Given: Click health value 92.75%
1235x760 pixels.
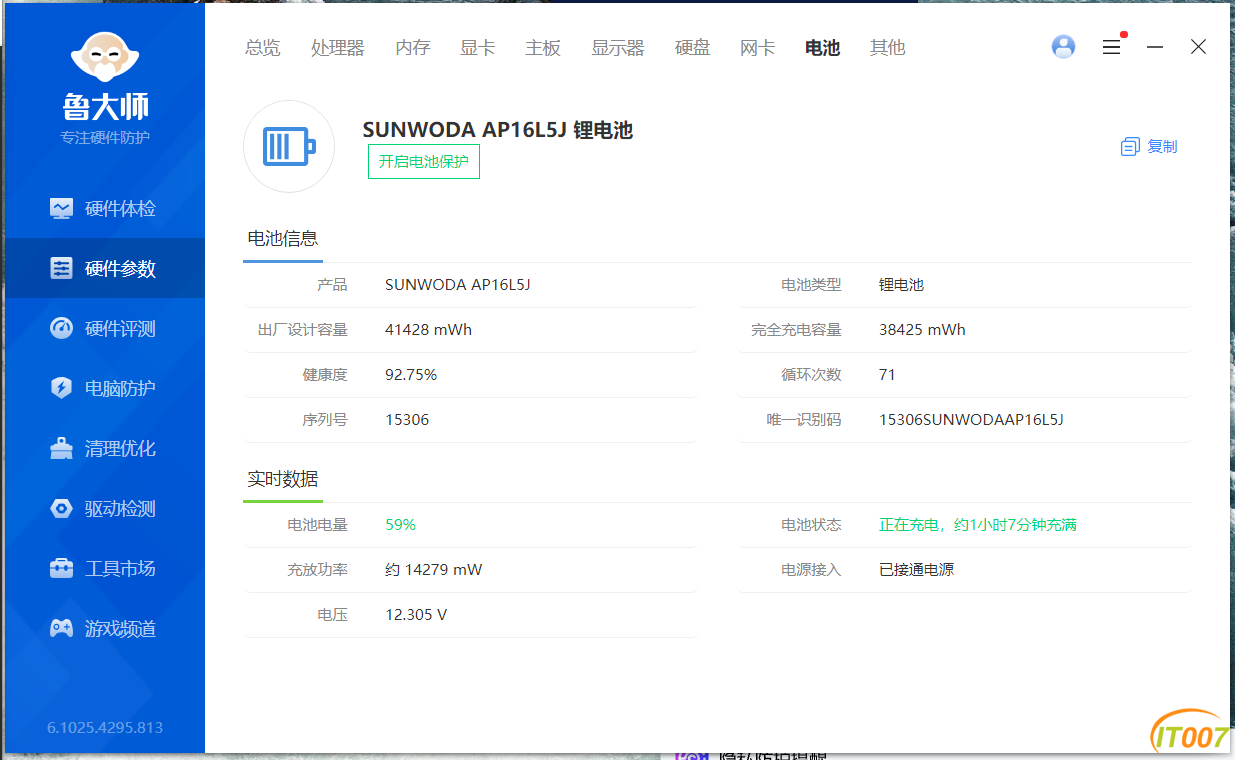Looking at the screenshot, I should 411,375.
